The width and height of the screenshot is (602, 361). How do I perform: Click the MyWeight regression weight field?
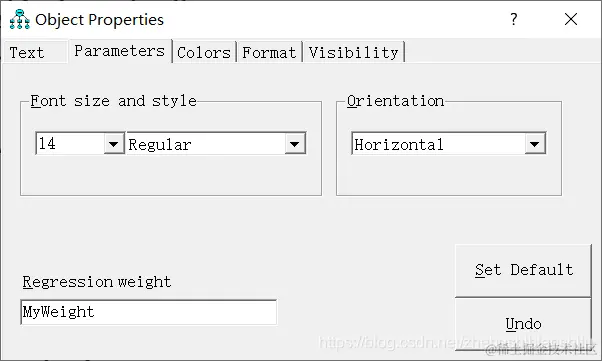(149, 312)
